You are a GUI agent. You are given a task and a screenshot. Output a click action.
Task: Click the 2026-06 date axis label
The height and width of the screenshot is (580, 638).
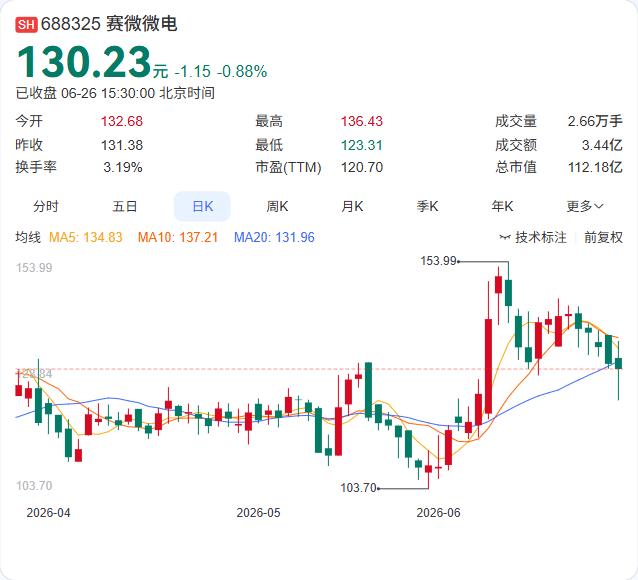pyautogui.click(x=438, y=512)
